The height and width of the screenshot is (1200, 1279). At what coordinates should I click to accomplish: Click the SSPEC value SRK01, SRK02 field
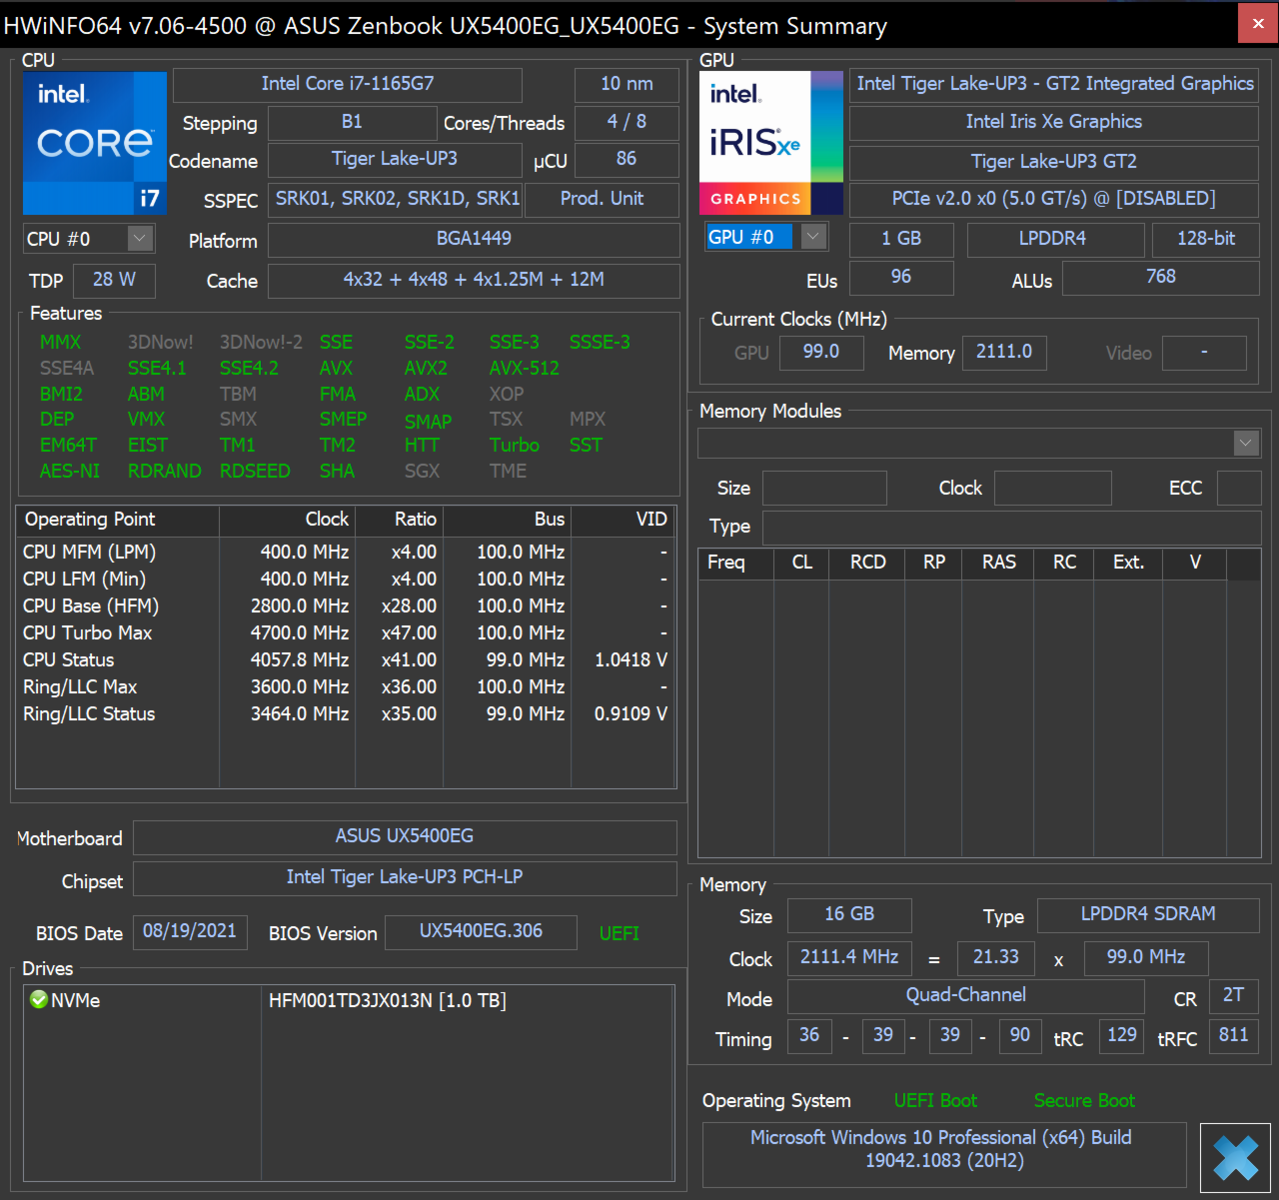[396, 199]
